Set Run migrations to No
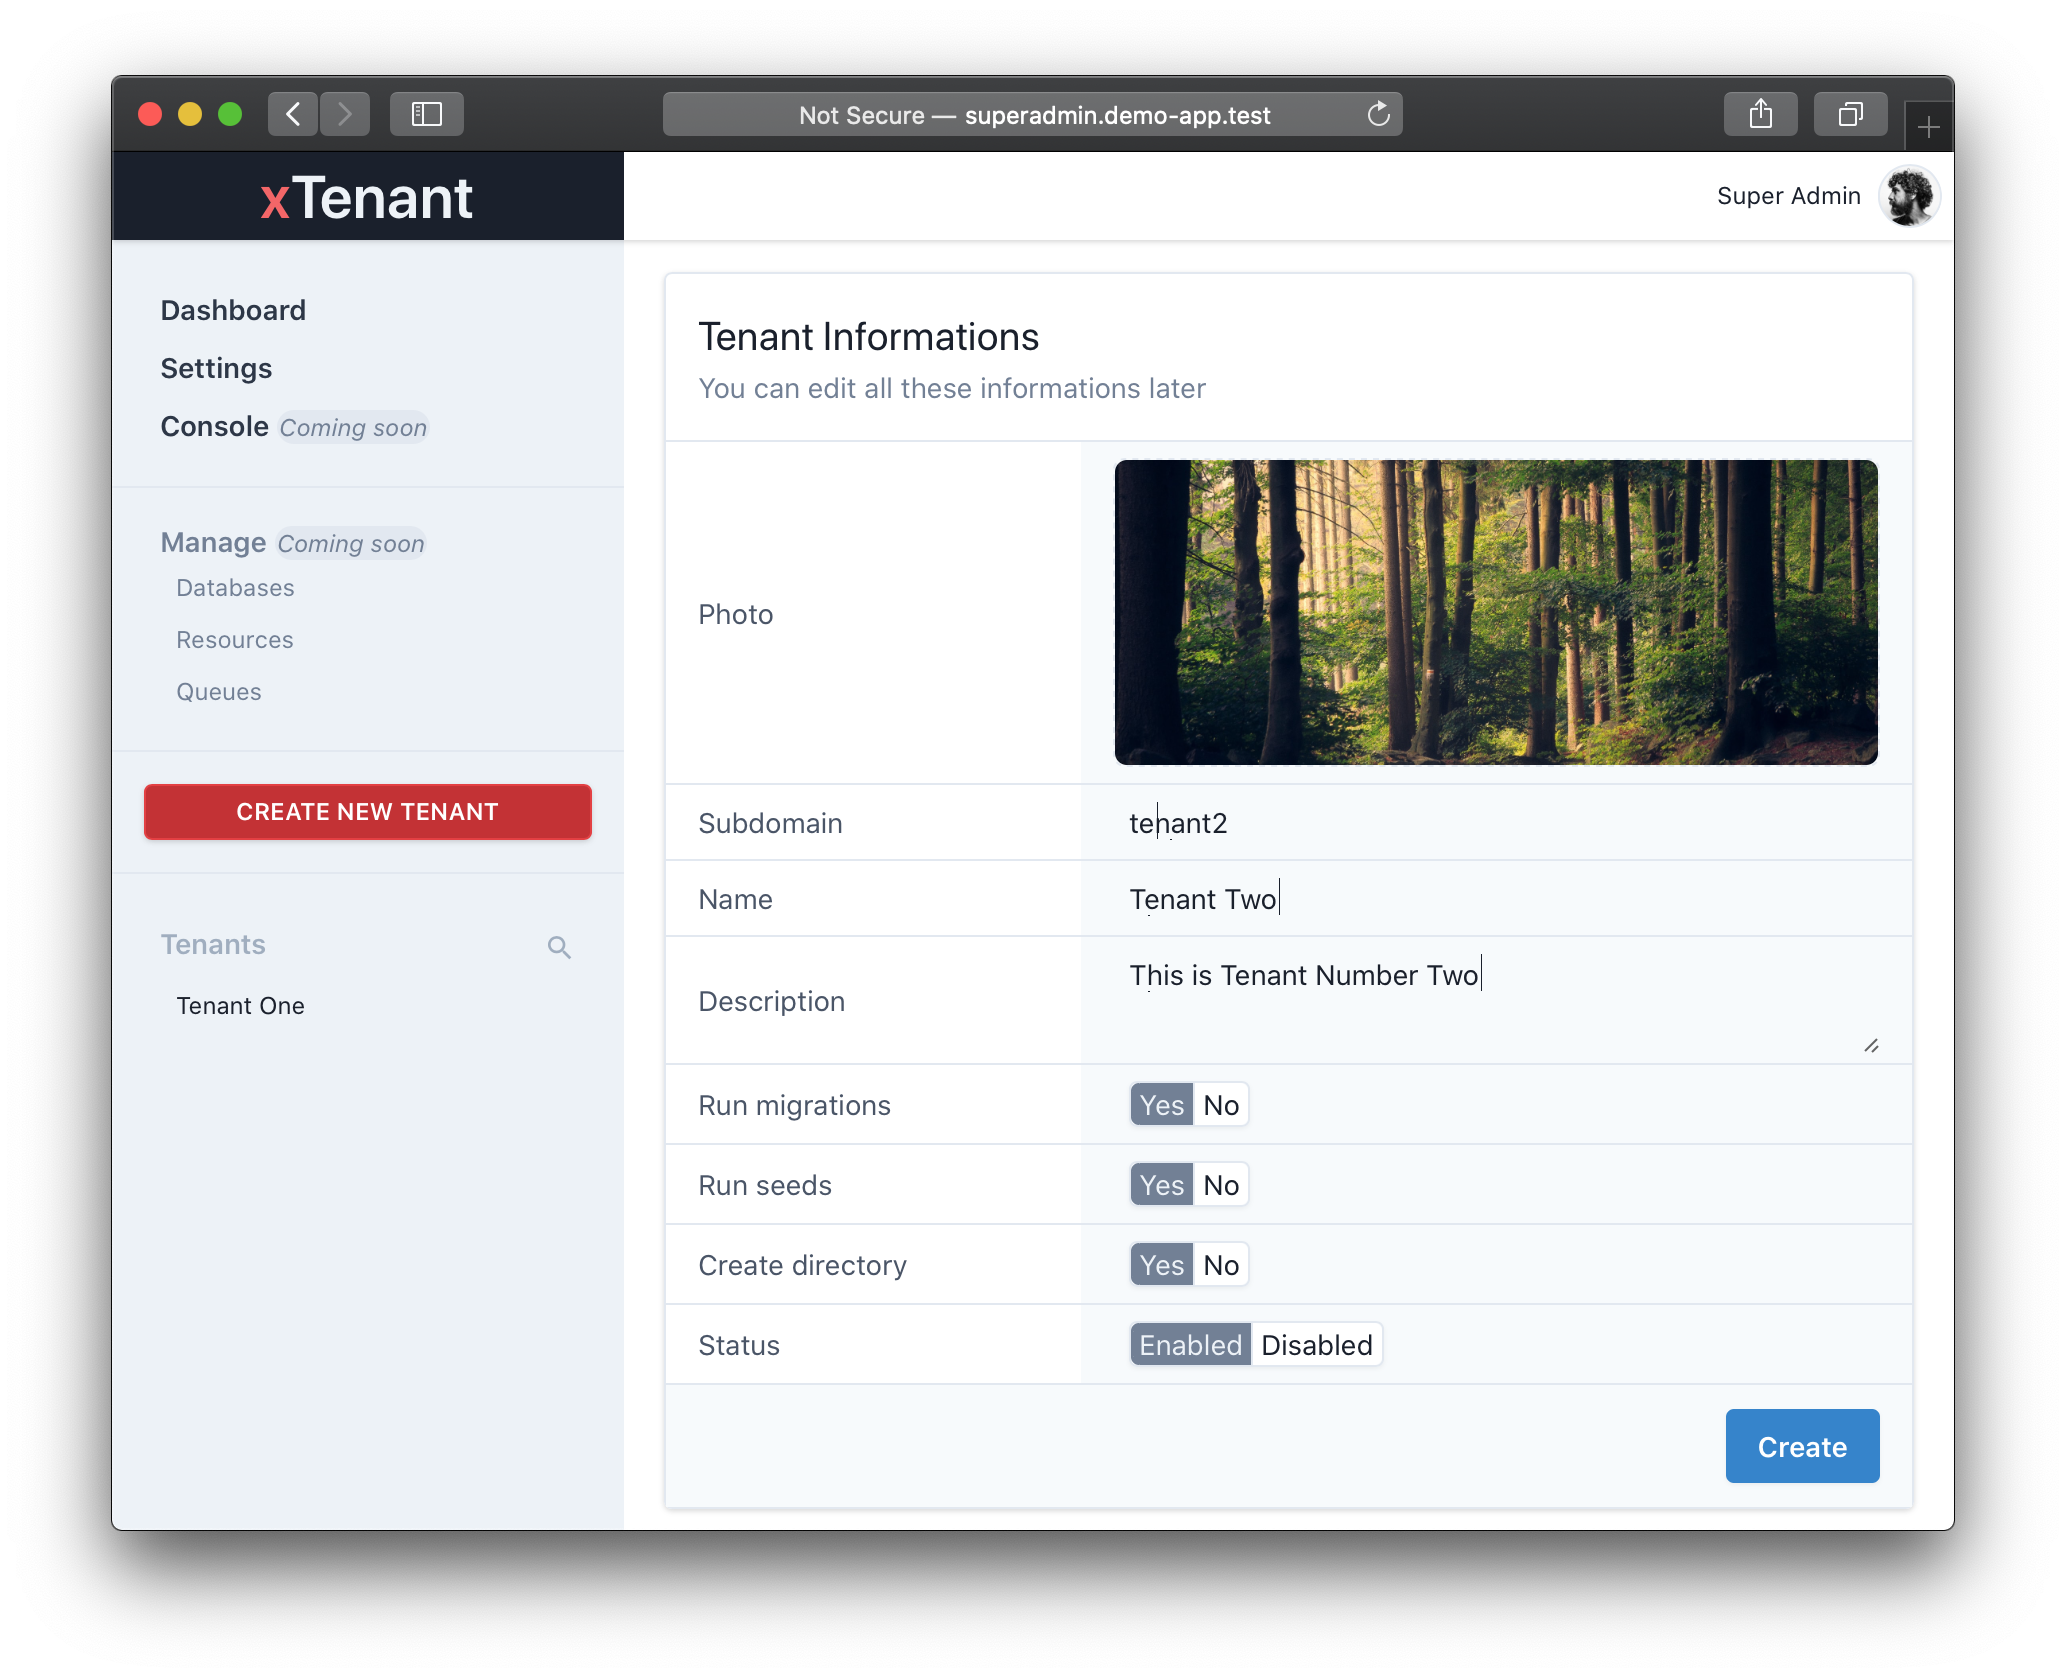Image resolution: width=2066 pixels, height=1678 pixels. (x=1221, y=1105)
